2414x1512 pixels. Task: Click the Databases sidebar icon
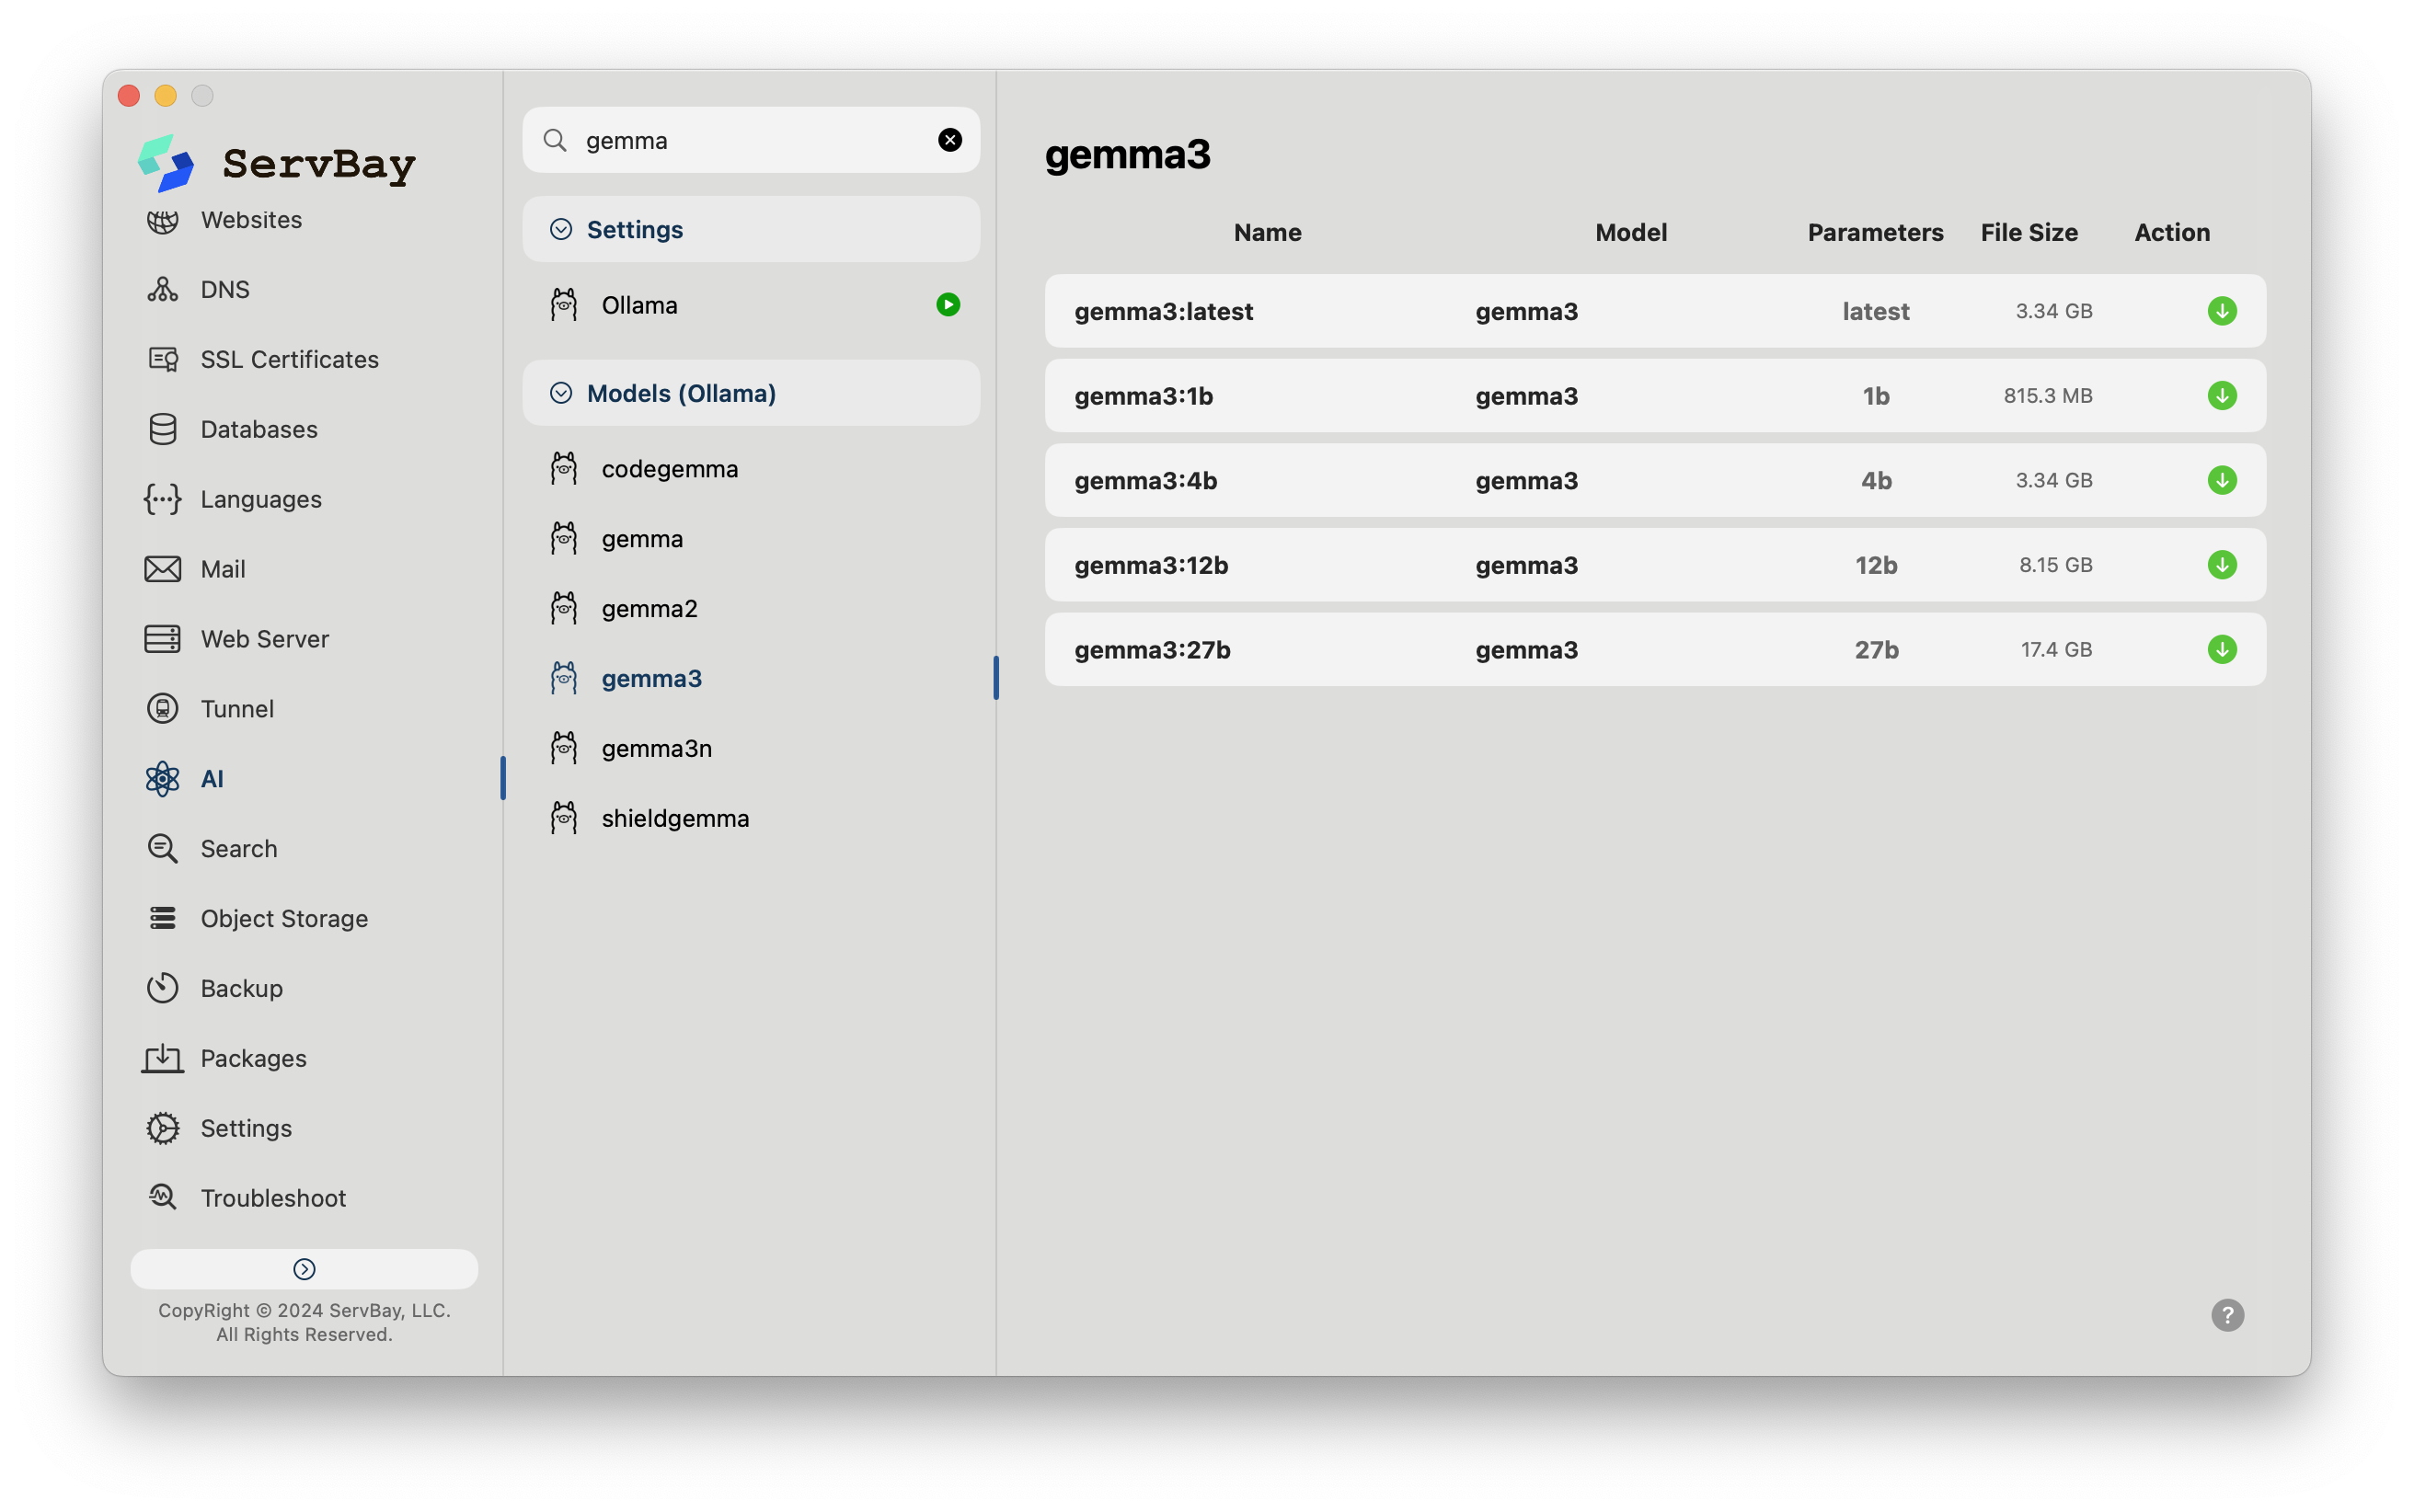coord(162,430)
